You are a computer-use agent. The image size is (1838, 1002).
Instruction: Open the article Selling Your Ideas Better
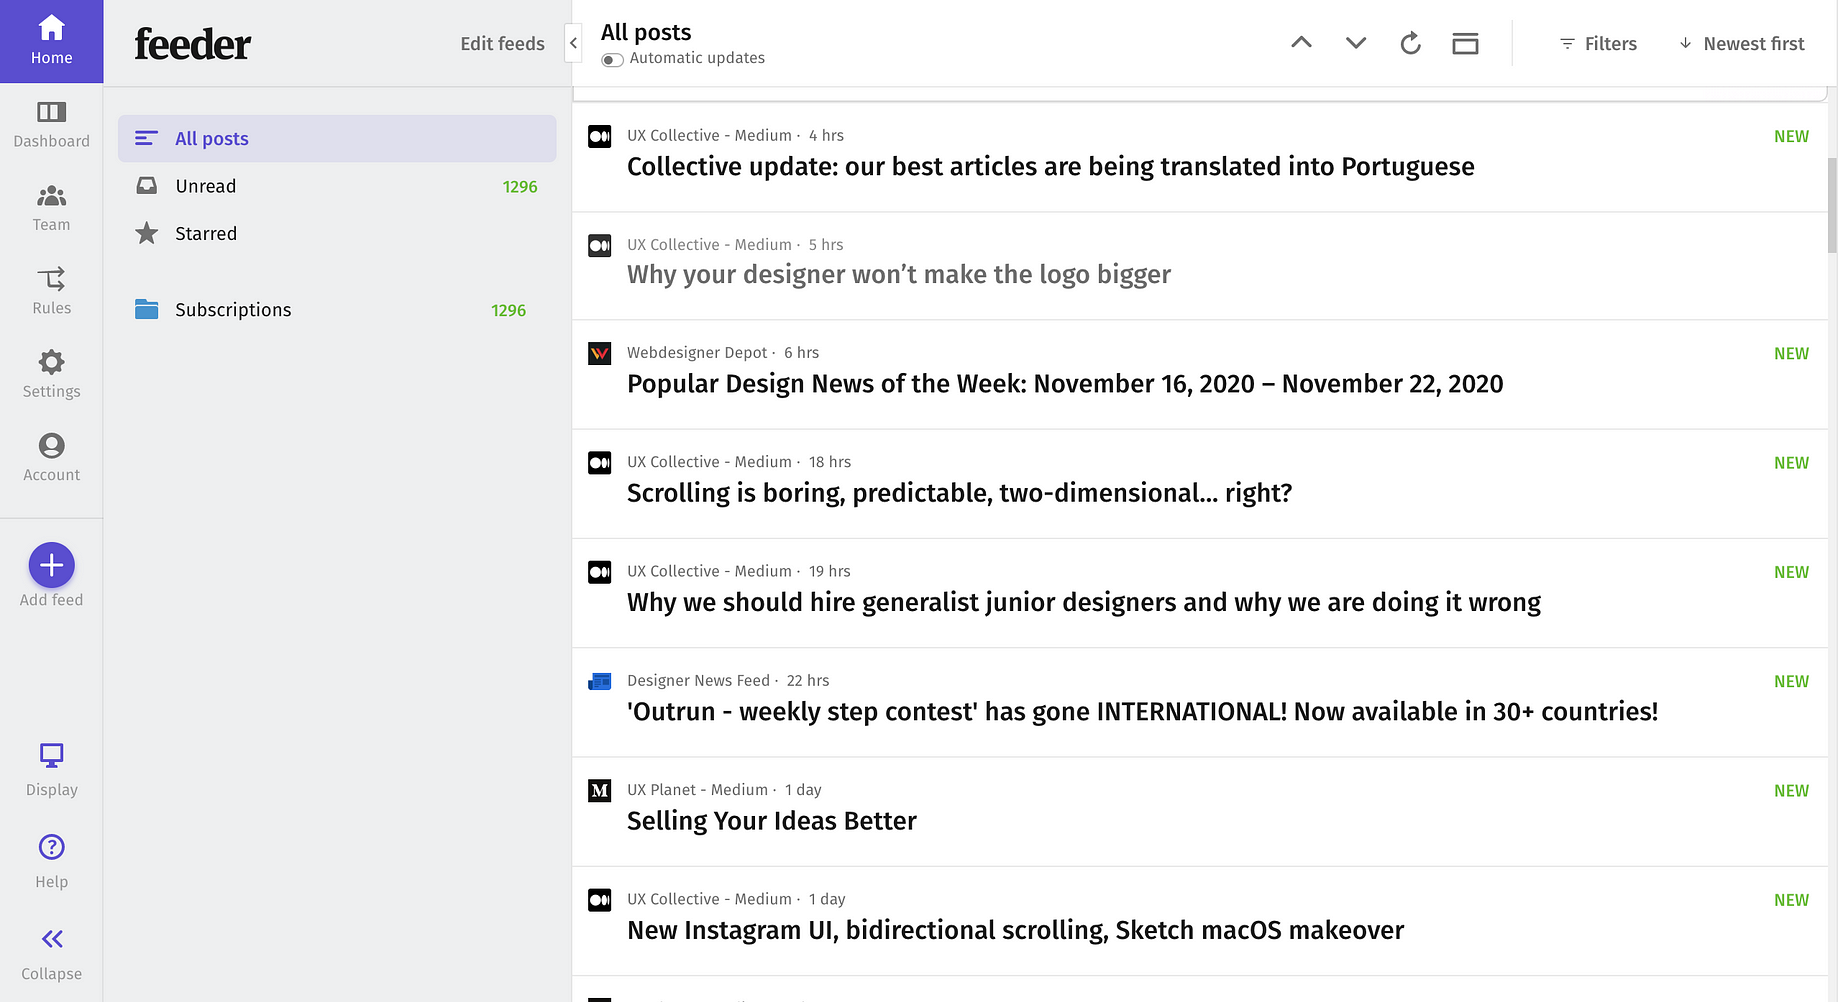771,820
